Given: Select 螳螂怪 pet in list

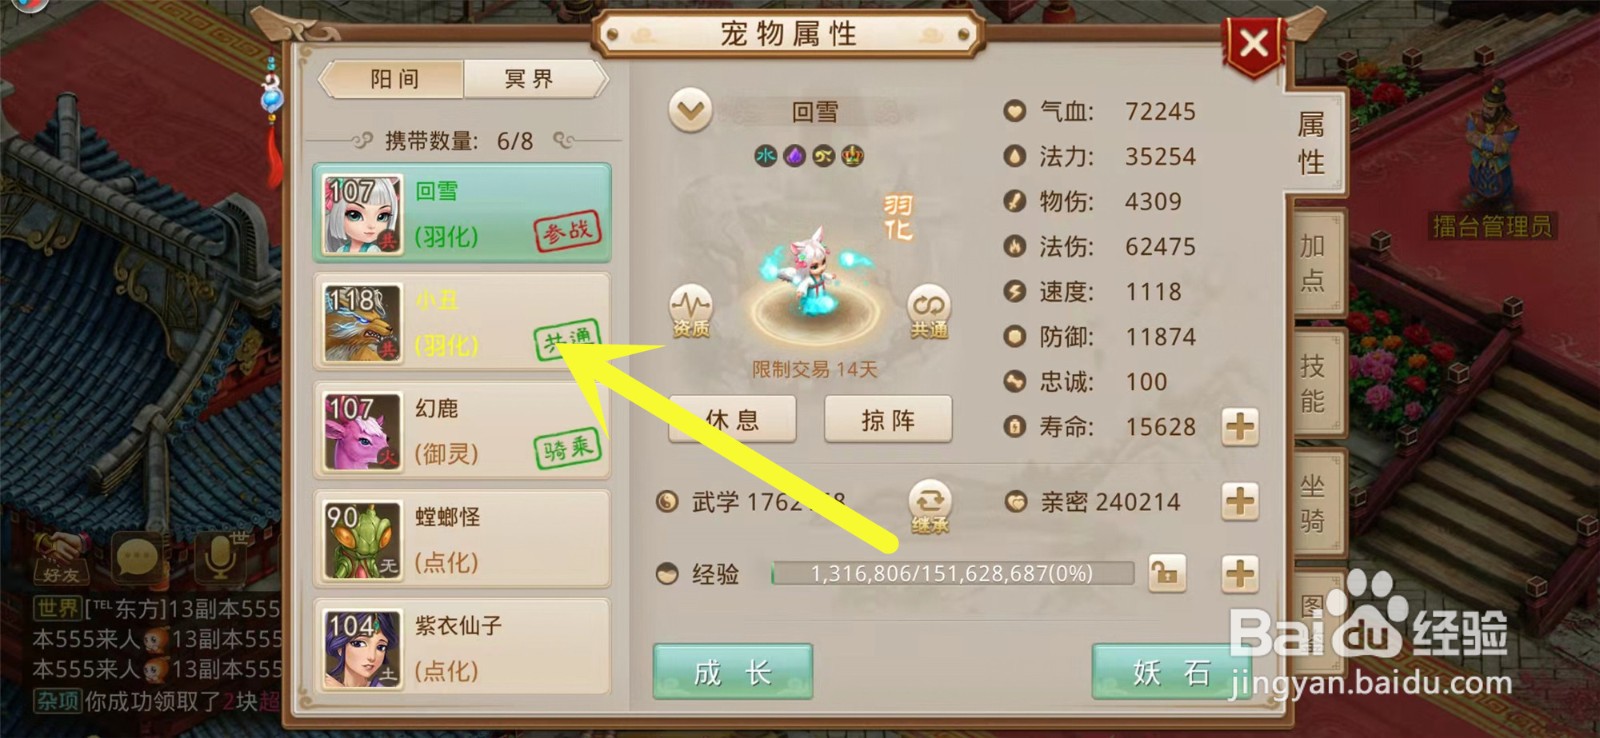Looking at the screenshot, I should point(462,539).
